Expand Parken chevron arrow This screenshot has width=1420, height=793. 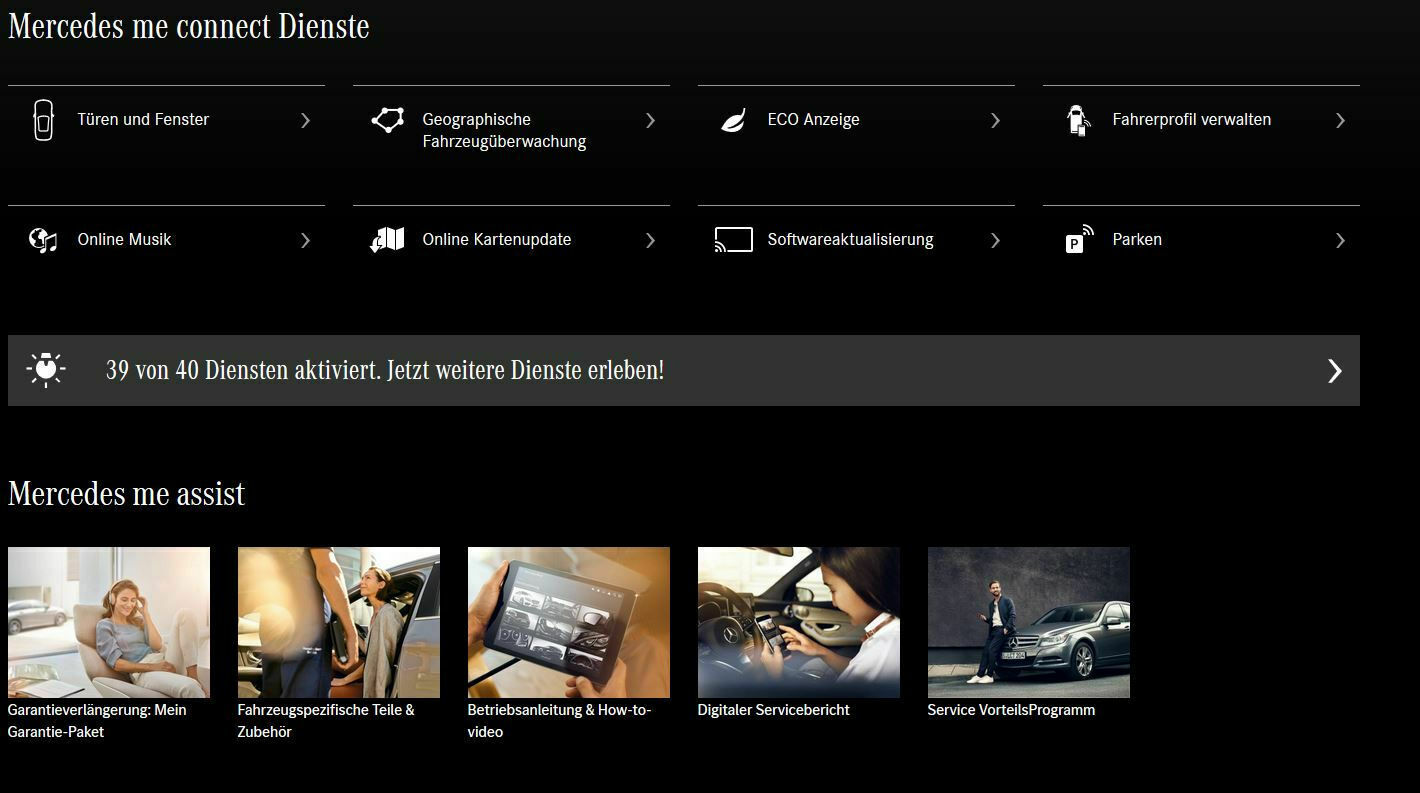tap(1340, 240)
